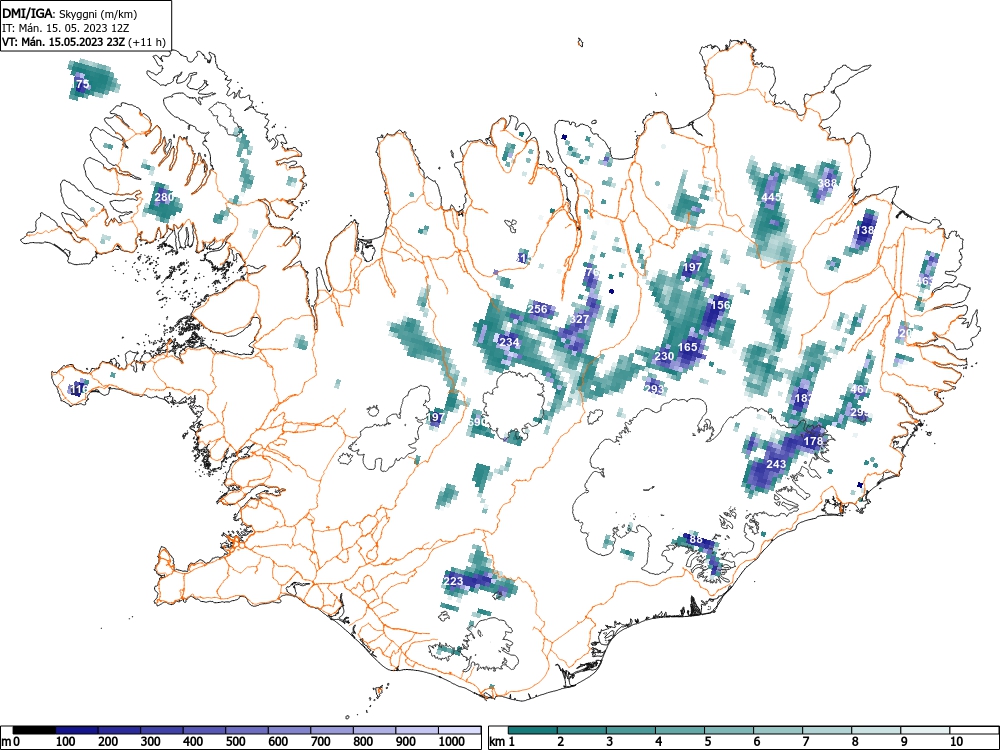Click the '300' label in the meter legend
Image resolution: width=1000 pixels, height=750 pixels.
coord(151,742)
